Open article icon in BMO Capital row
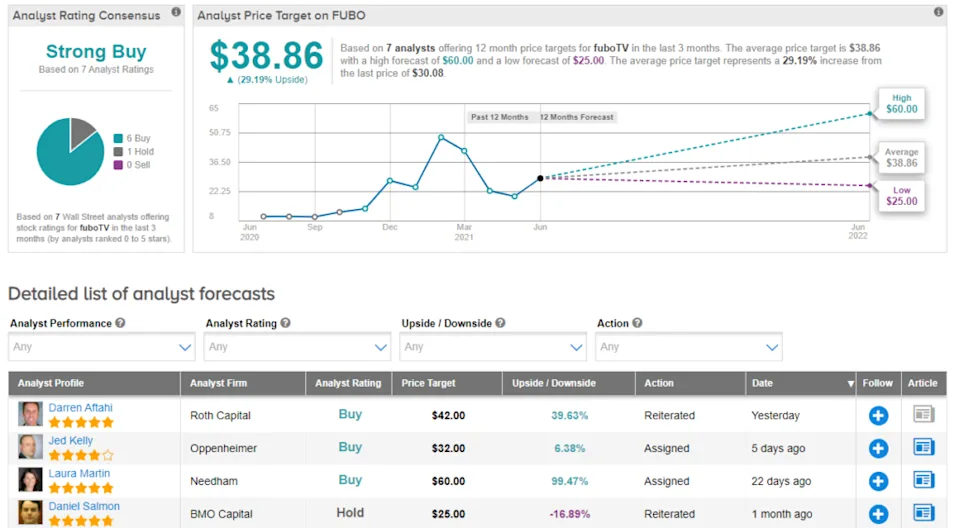Image resolution: width=959 pixels, height=528 pixels. tap(924, 513)
